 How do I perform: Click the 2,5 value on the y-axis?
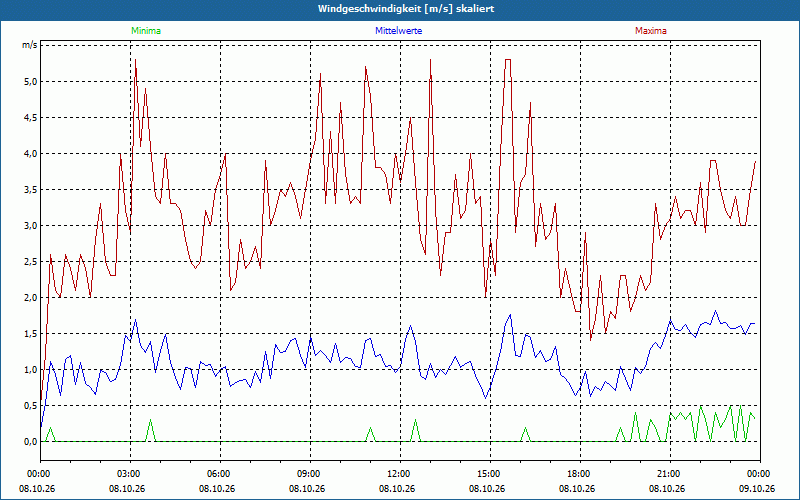pos(31,262)
